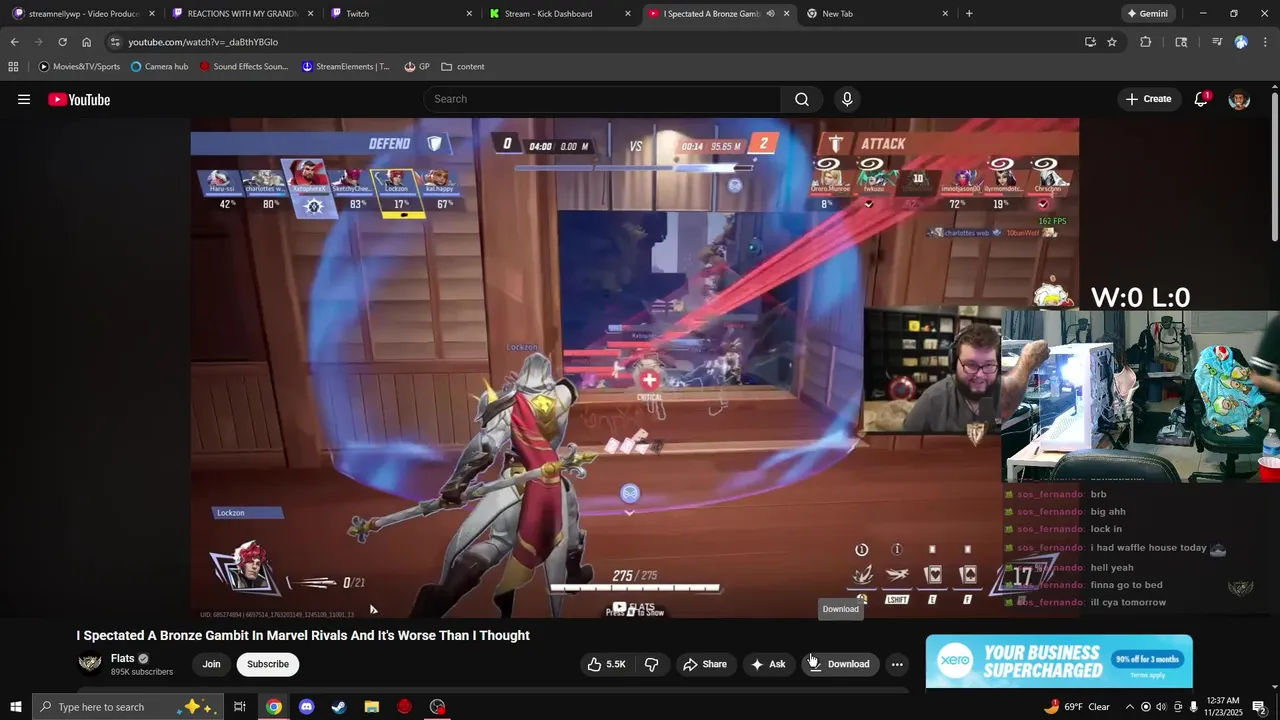View site information icon in address bar
Screen dimensions: 1280x720
115,42
